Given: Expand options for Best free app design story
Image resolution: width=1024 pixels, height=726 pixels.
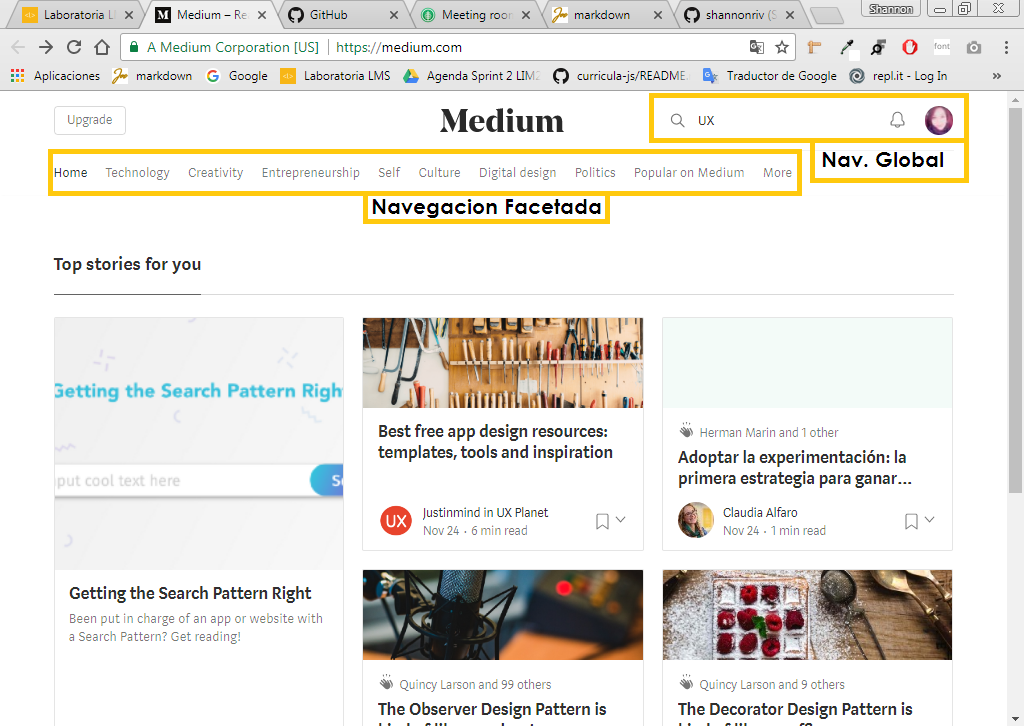Looking at the screenshot, I should (x=620, y=520).
